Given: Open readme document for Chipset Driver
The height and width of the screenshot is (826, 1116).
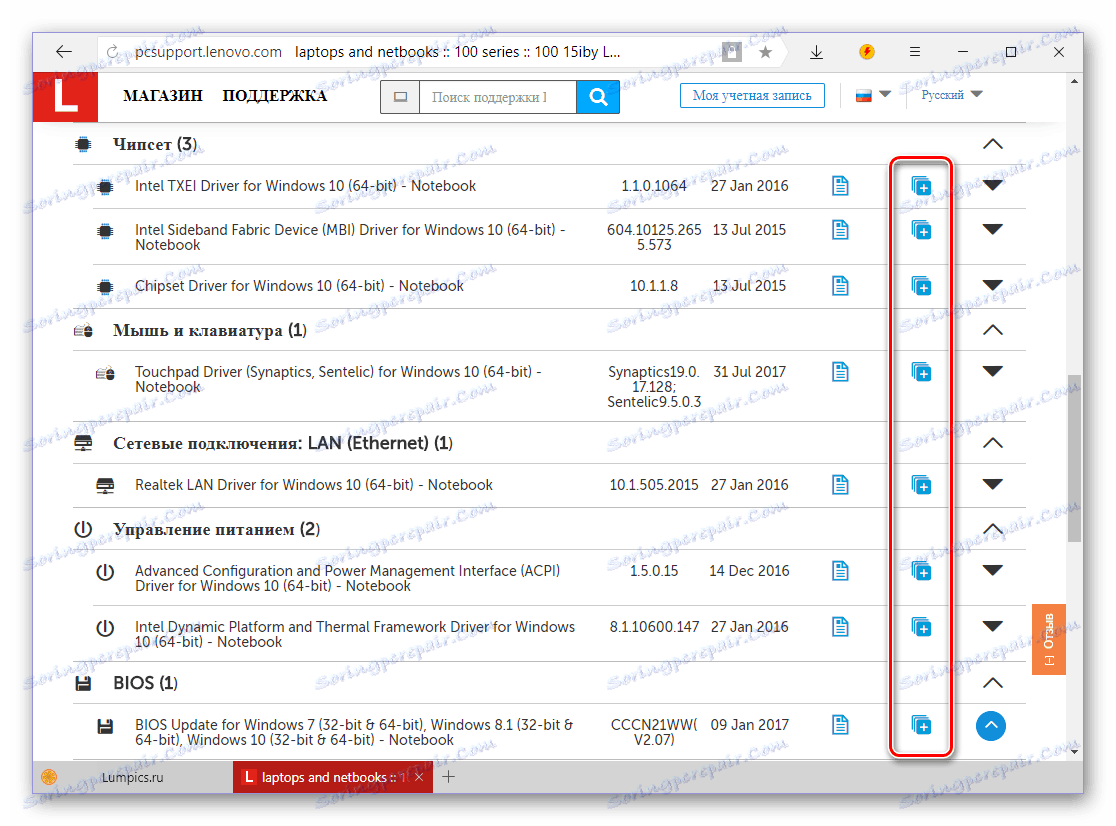Looking at the screenshot, I should pos(840,286).
